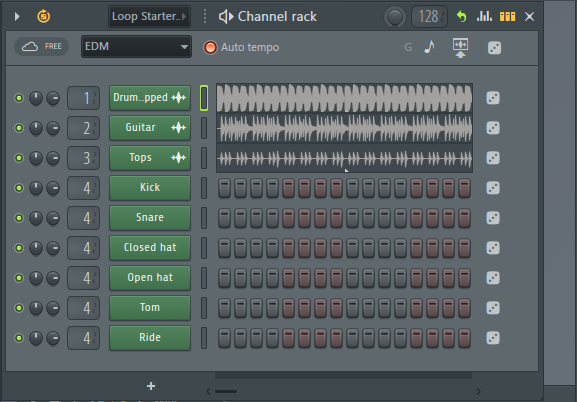Click the FREE cloud button
This screenshot has width=577, height=402.
(42, 46)
